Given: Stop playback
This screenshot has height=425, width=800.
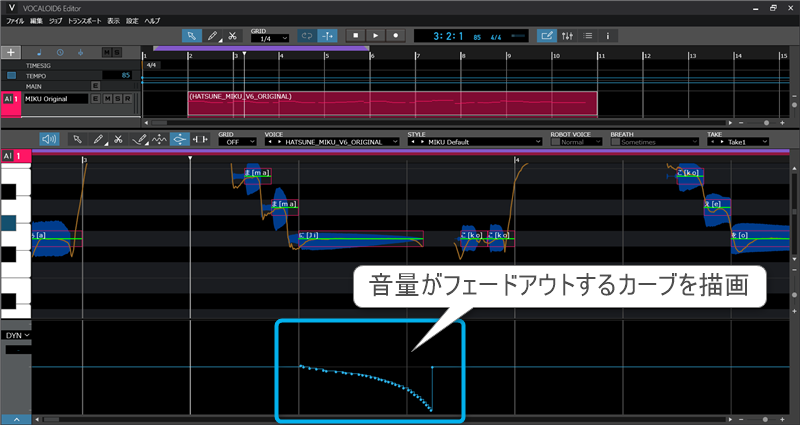Looking at the screenshot, I should click(356, 36).
